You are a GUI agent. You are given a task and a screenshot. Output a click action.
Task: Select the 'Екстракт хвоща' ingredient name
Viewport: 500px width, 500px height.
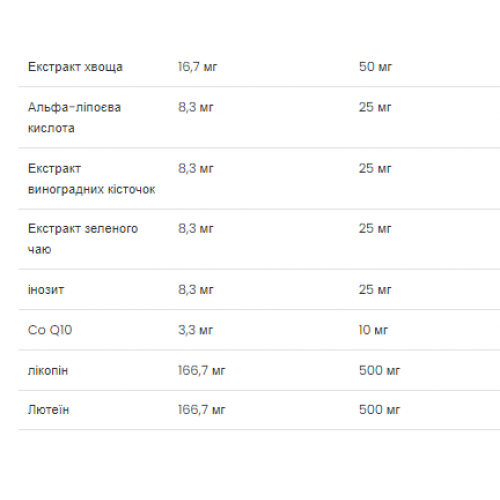click(x=75, y=67)
